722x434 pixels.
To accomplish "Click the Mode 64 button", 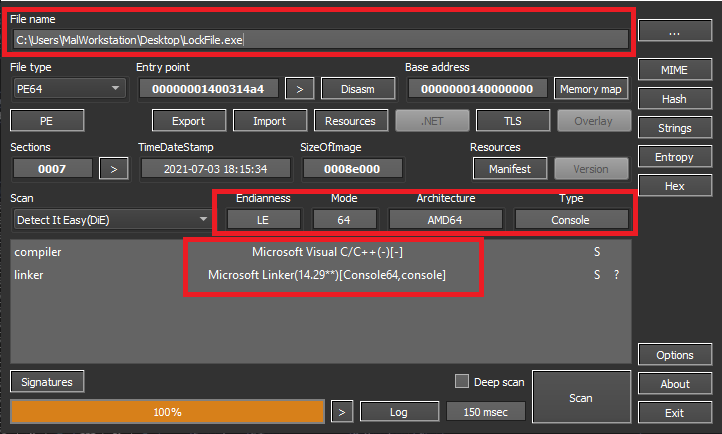I will click(x=344, y=220).
